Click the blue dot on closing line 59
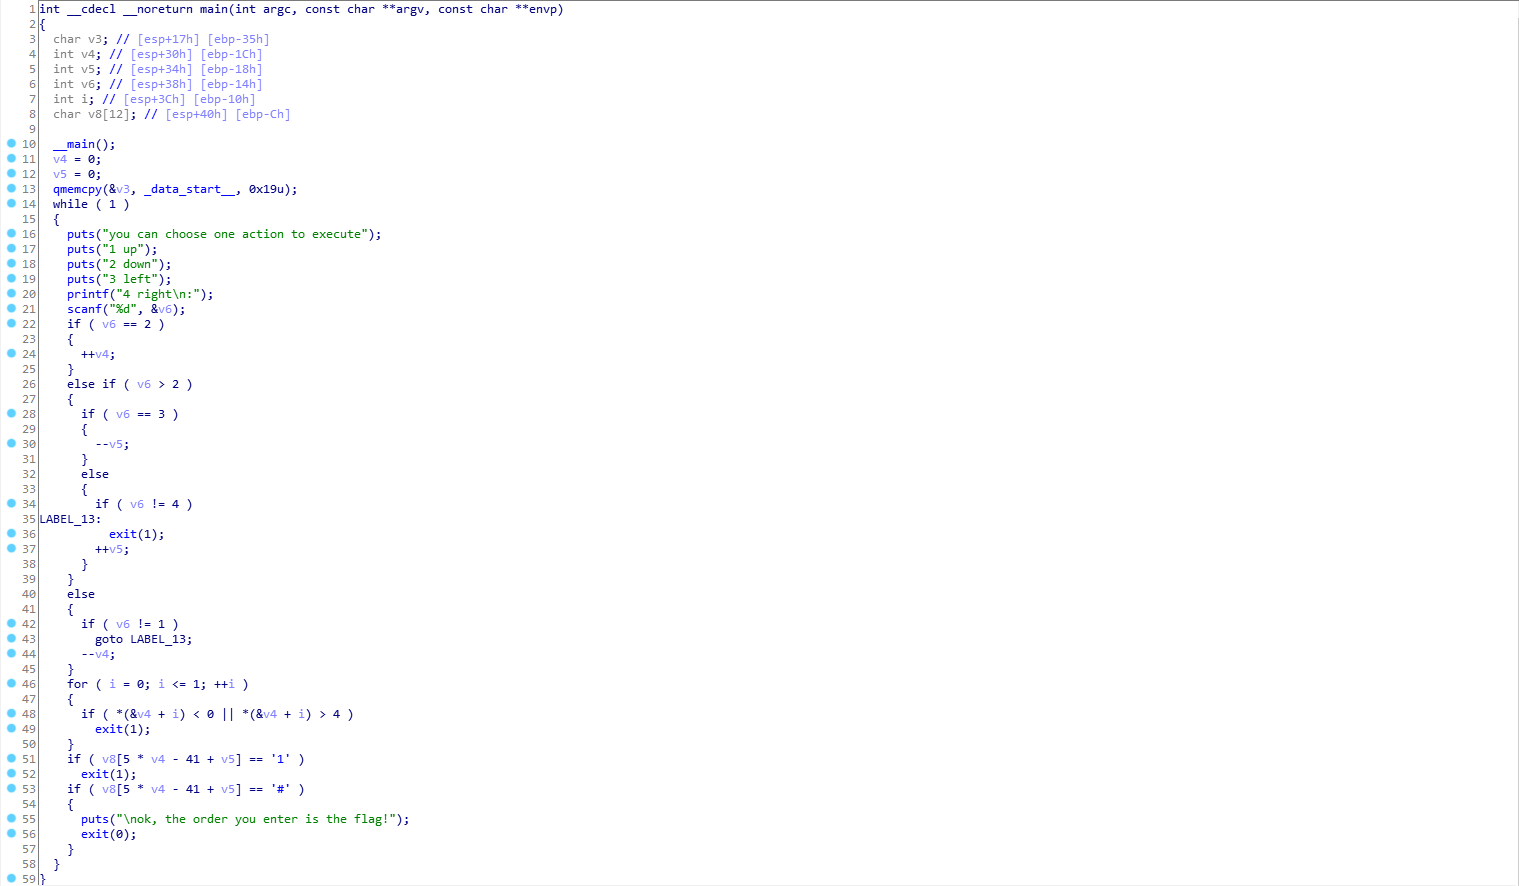1519x886 pixels. tap(11, 878)
